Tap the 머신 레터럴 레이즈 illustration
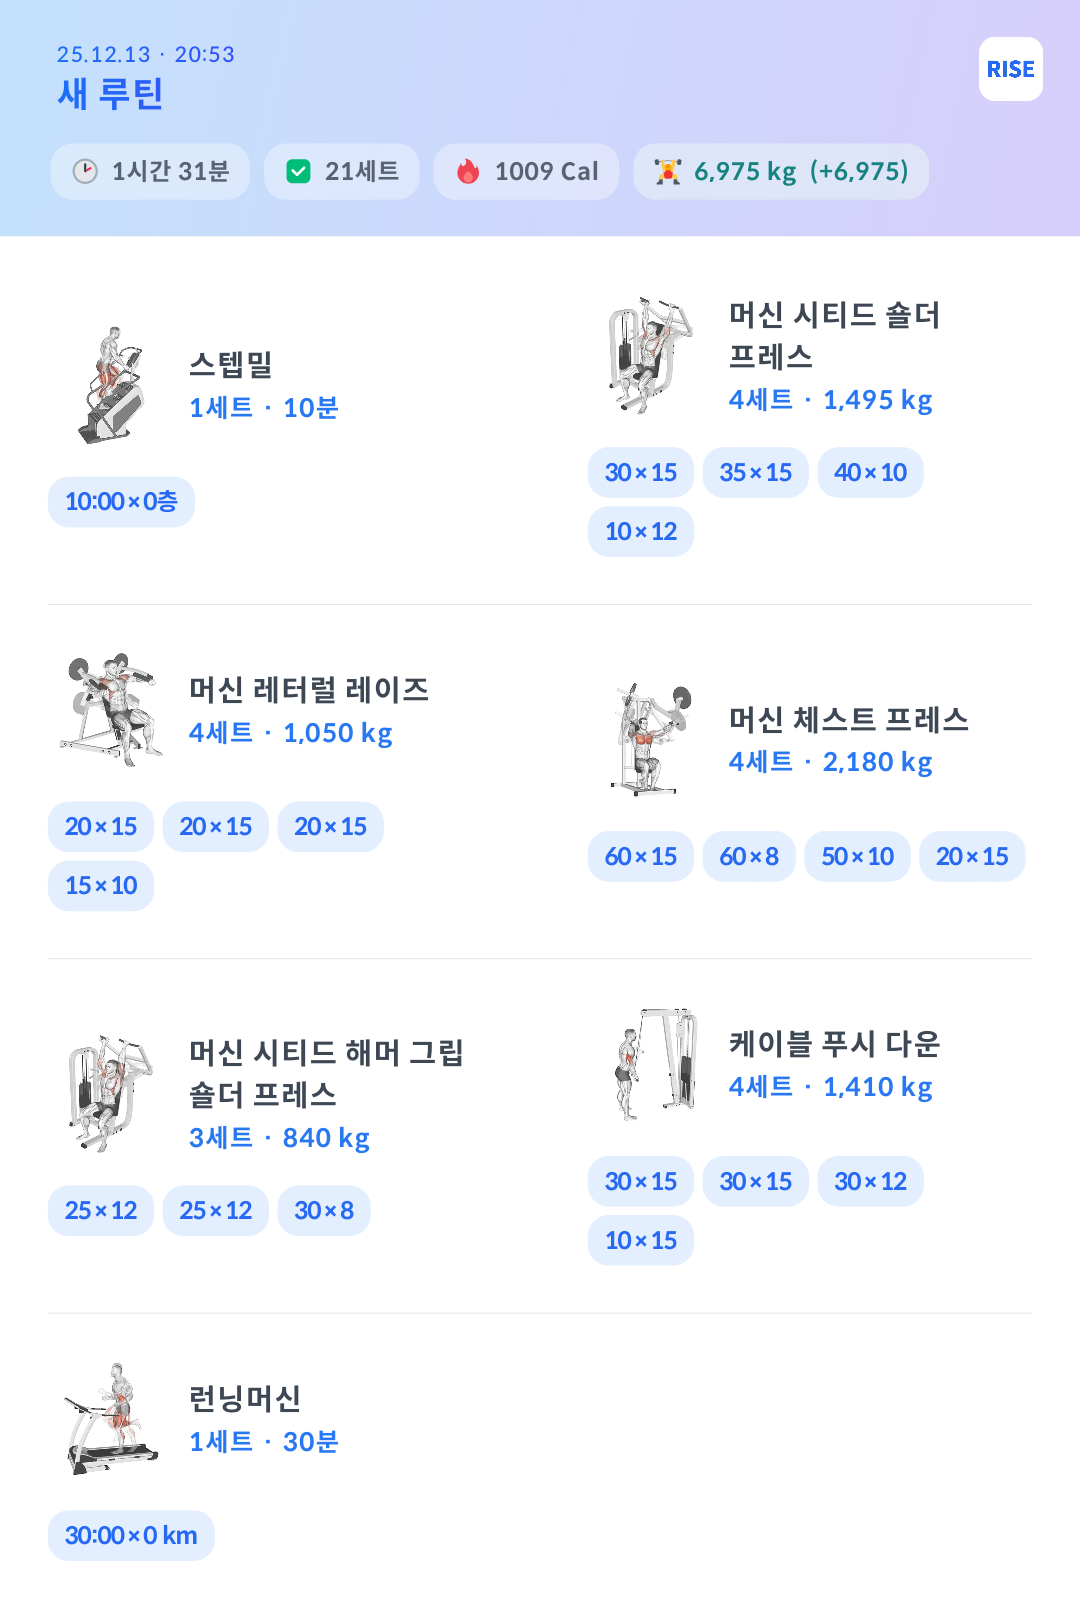1080x1618 pixels. point(110,710)
